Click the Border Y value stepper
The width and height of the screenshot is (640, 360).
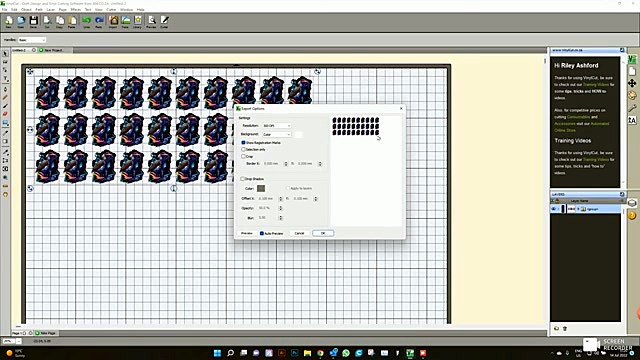pyautogui.click(x=320, y=164)
